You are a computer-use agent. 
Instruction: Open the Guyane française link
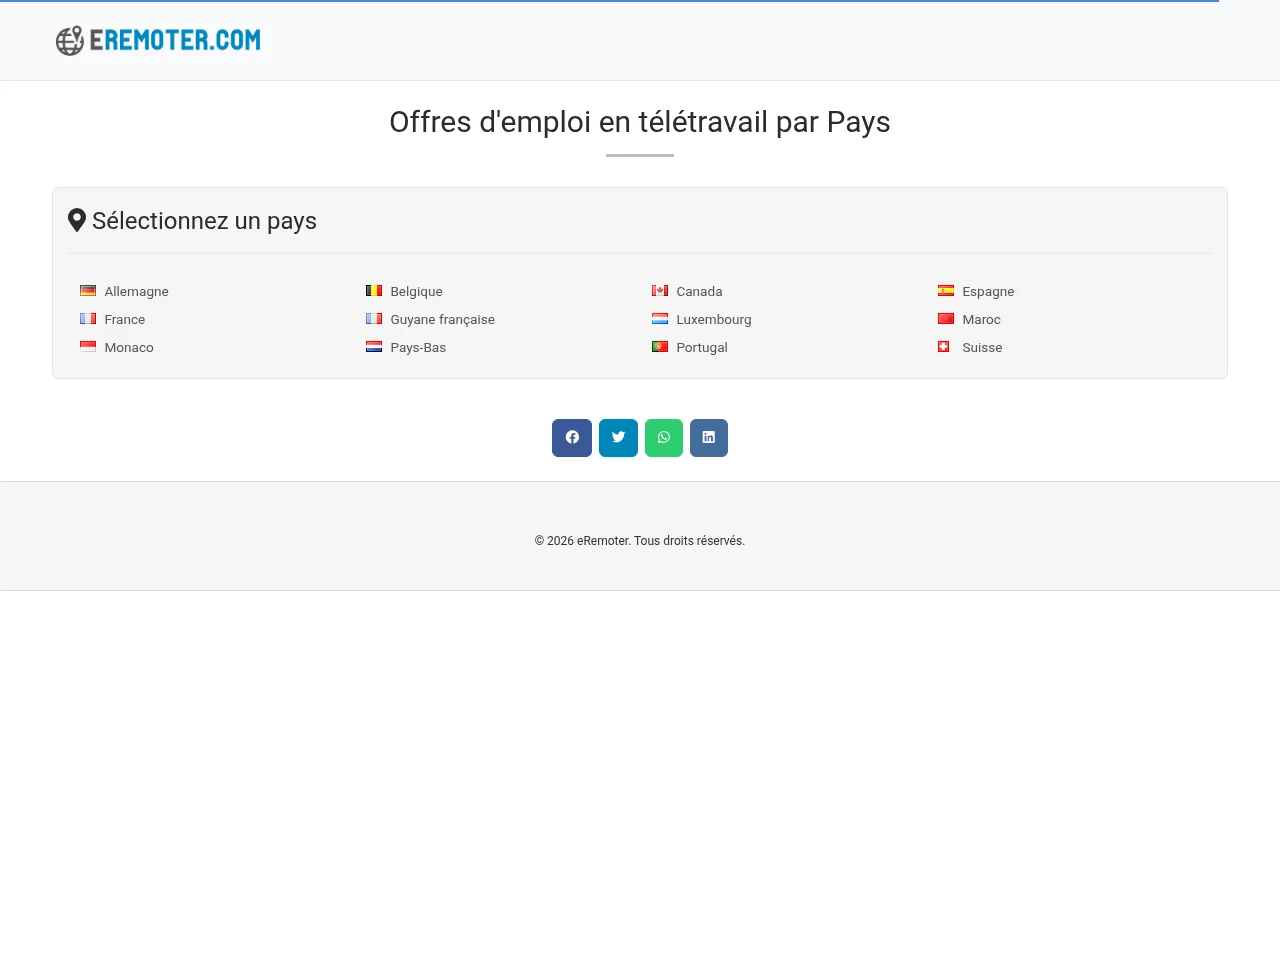click(442, 320)
